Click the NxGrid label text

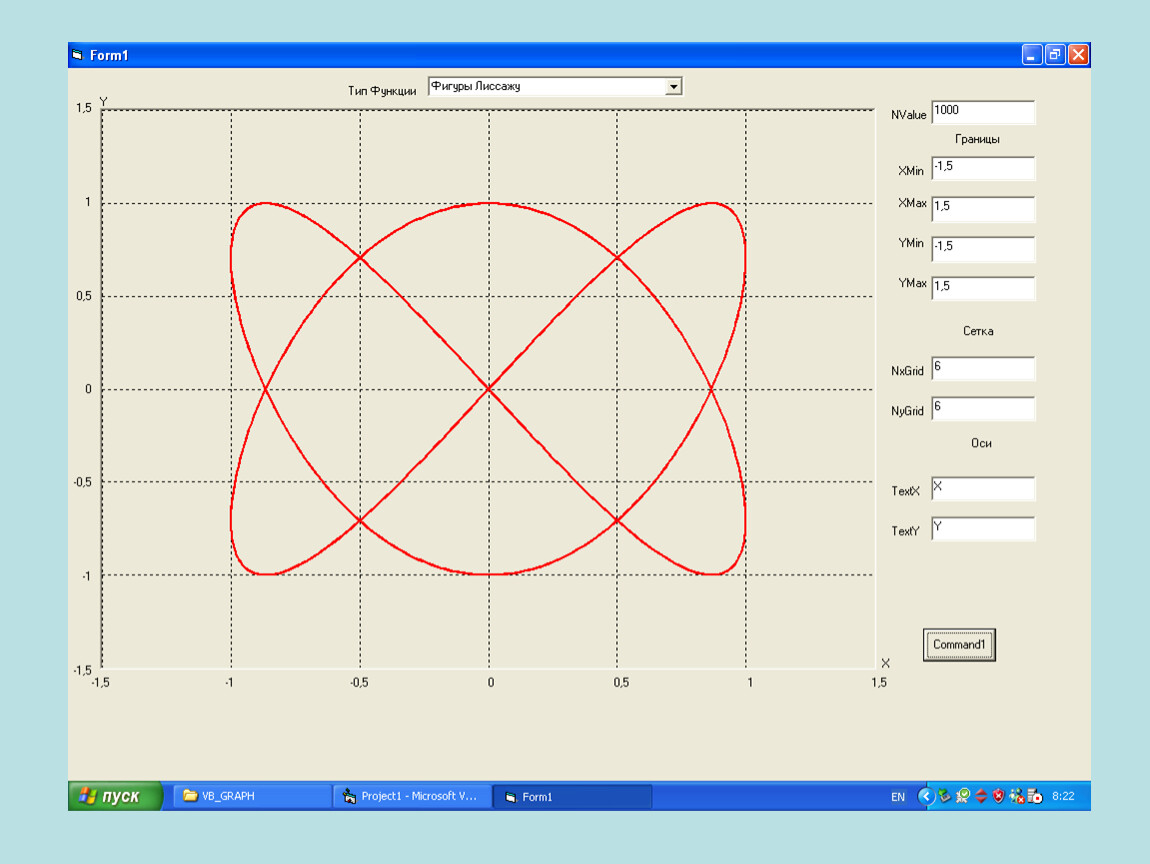[x=907, y=371]
